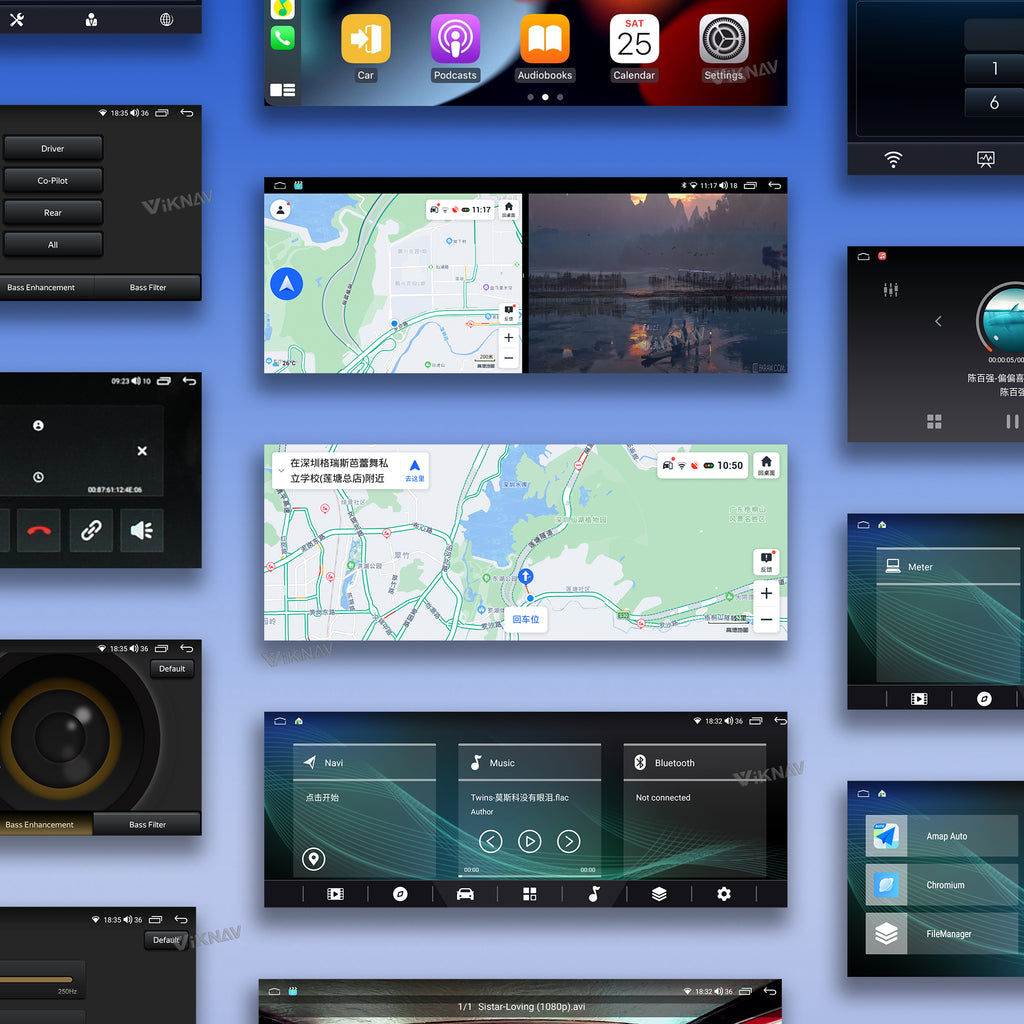This screenshot has width=1024, height=1024.
Task: Click the 回车位 recenter button on map
Action: (x=526, y=619)
